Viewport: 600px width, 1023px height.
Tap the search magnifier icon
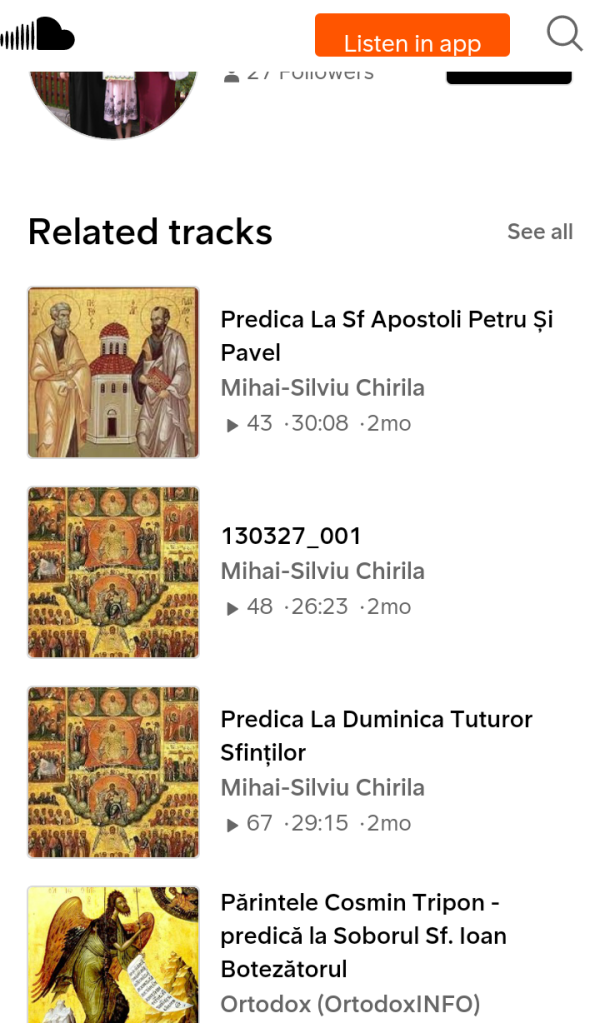564,34
